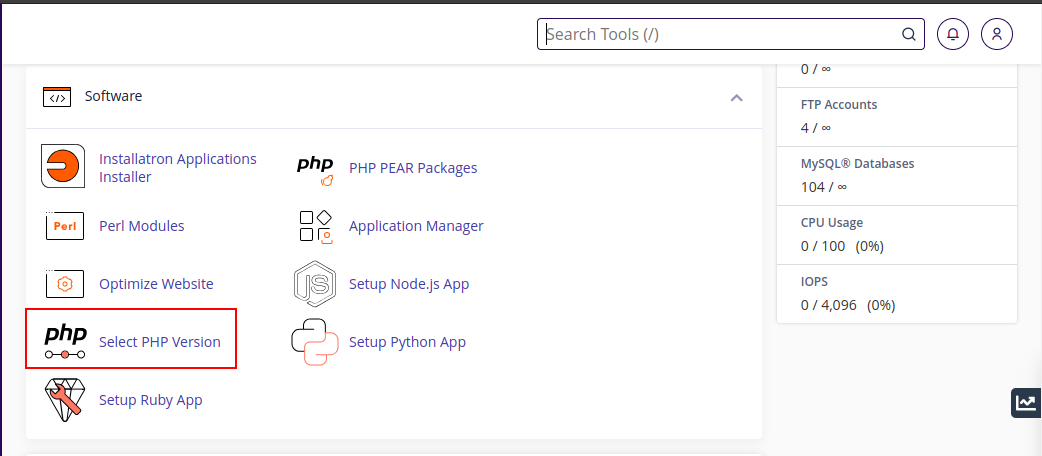This screenshot has width=1042, height=456.
Task: Open the Setup Python App link
Action: pos(407,342)
